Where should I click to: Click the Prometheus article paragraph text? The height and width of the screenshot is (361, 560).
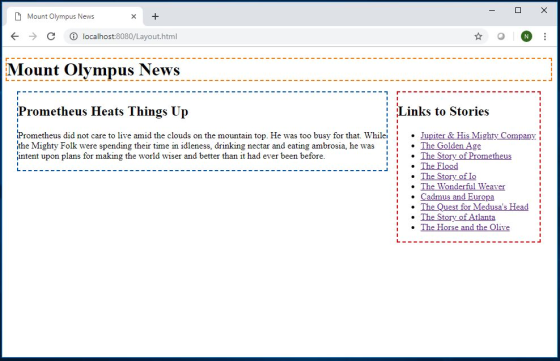coord(202,146)
